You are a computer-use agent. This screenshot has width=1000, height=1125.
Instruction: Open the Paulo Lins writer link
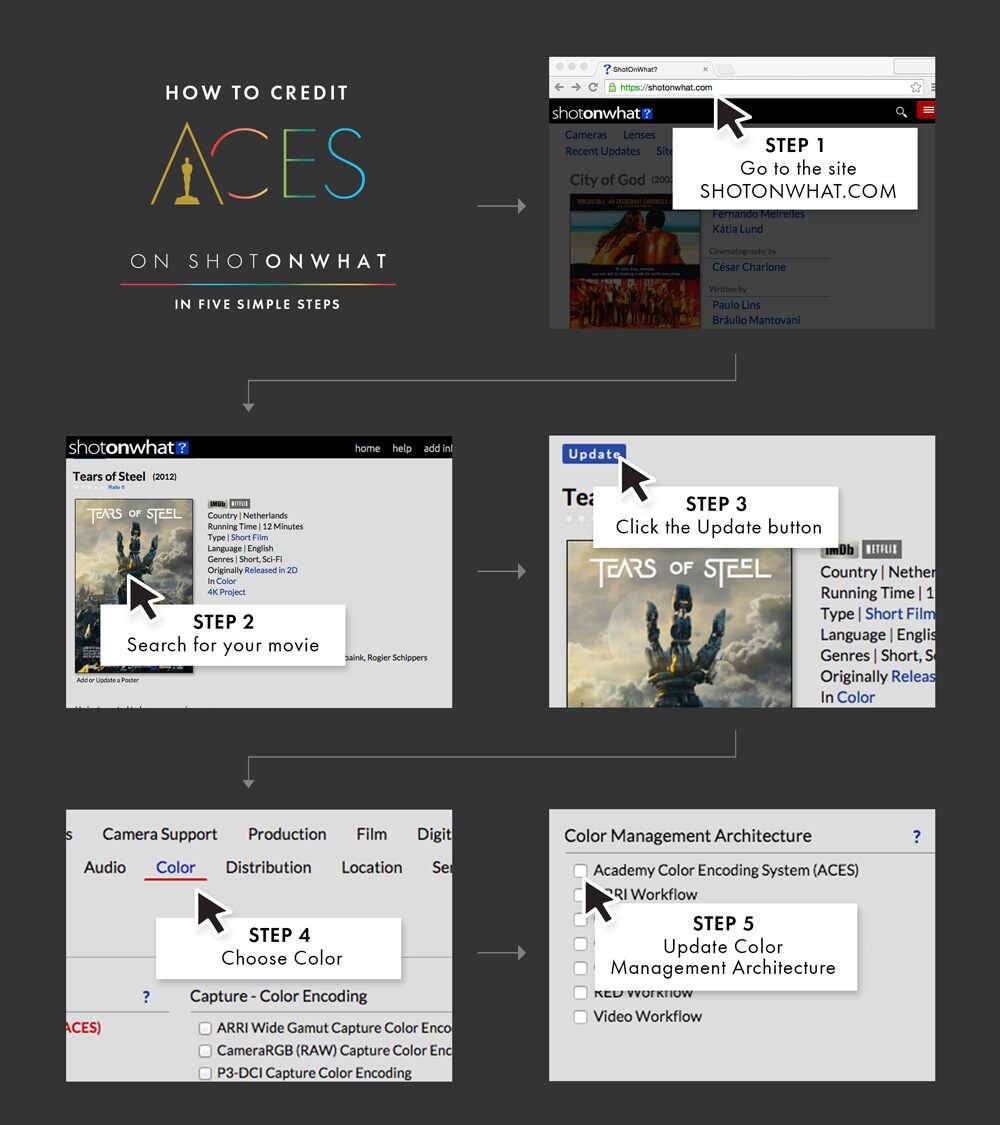point(736,305)
